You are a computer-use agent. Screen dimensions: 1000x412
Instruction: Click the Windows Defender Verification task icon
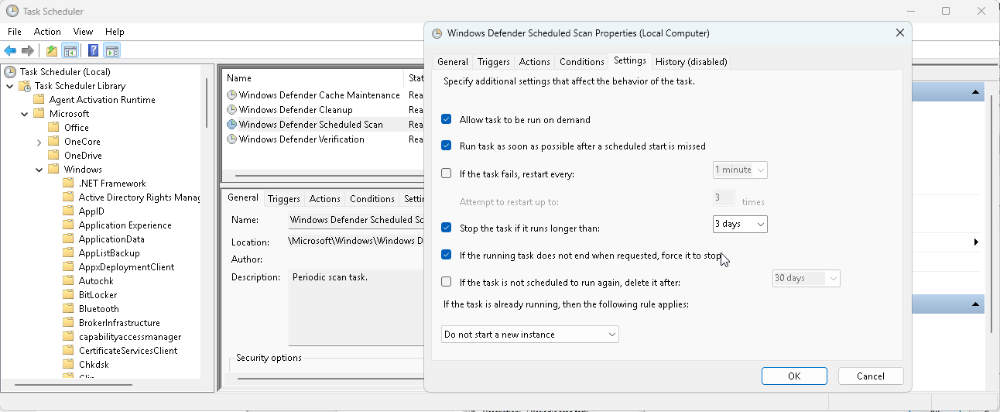click(x=232, y=139)
